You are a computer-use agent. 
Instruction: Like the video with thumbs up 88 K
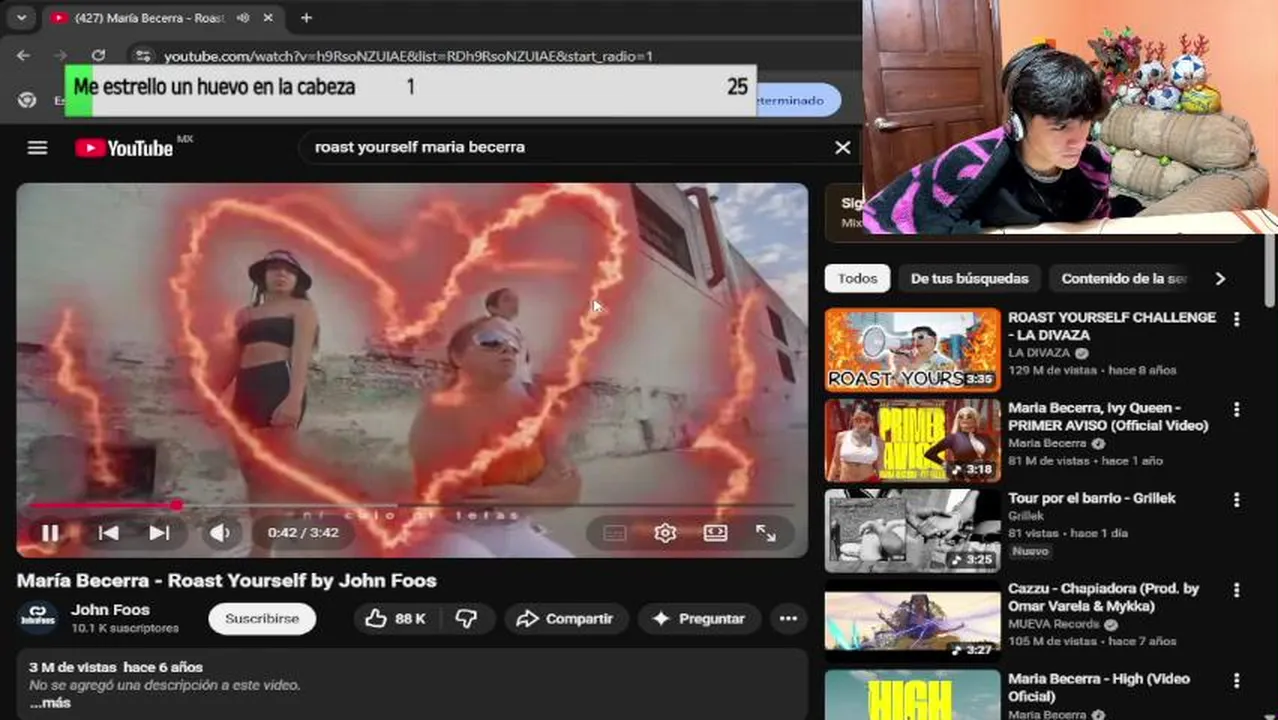(397, 619)
